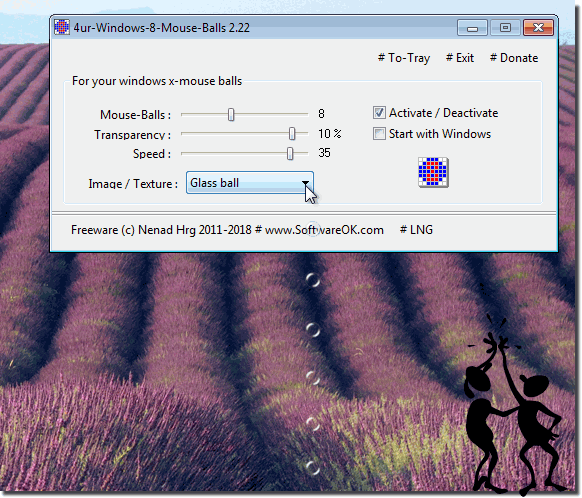Open the Image / Texture dropdown arrow
Image resolution: width=582 pixels, height=498 pixels.
[x=305, y=183]
